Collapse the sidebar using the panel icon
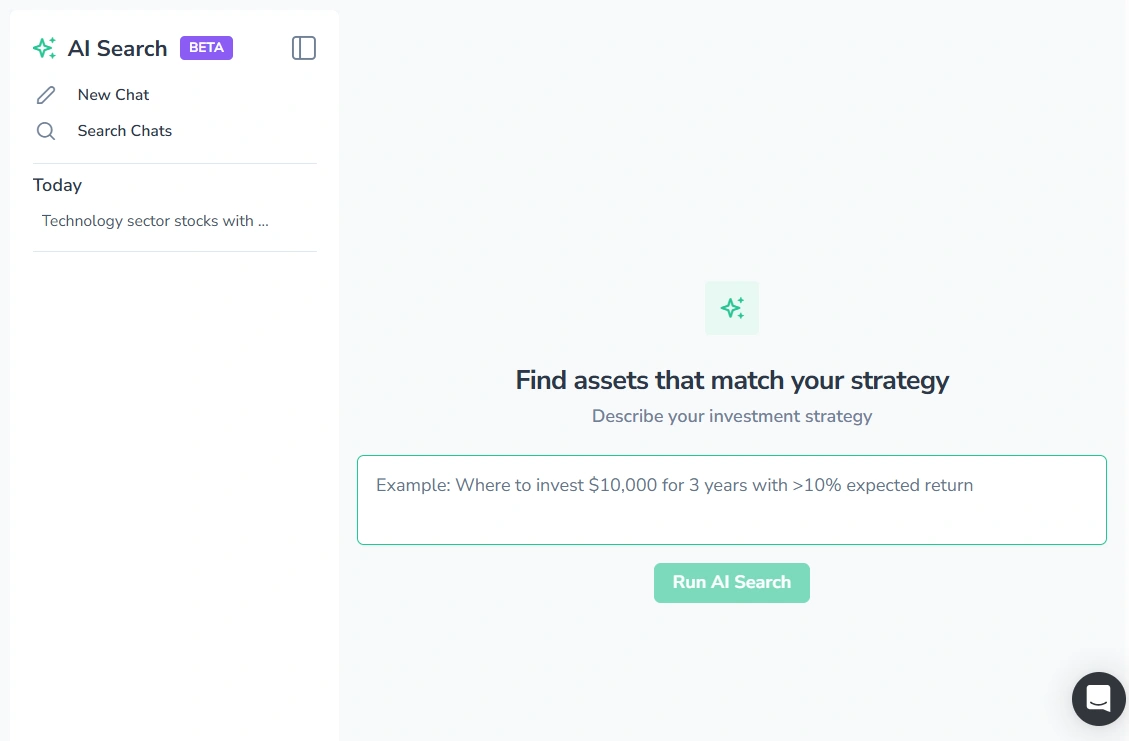 [x=303, y=47]
